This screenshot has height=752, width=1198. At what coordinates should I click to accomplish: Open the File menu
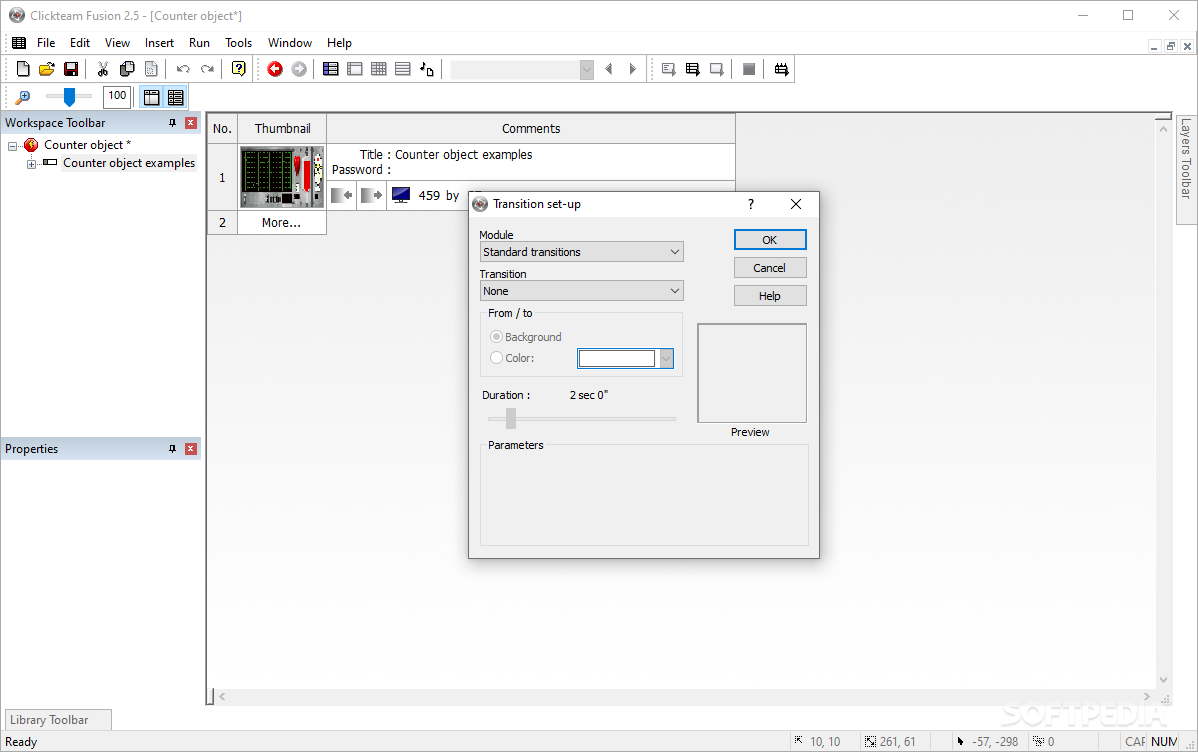pyautogui.click(x=46, y=43)
